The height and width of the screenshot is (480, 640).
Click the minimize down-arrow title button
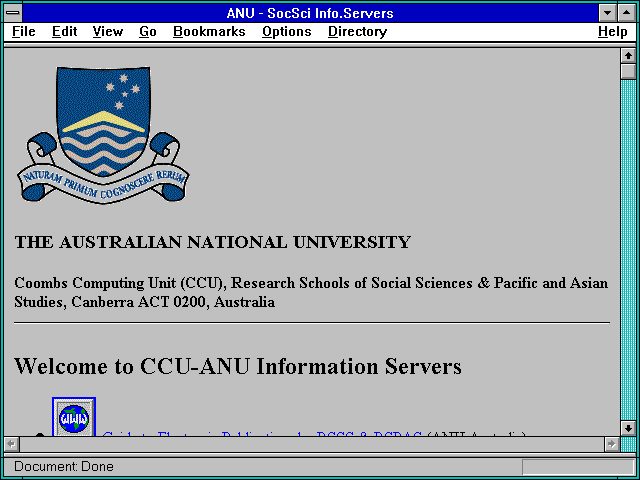click(x=607, y=13)
